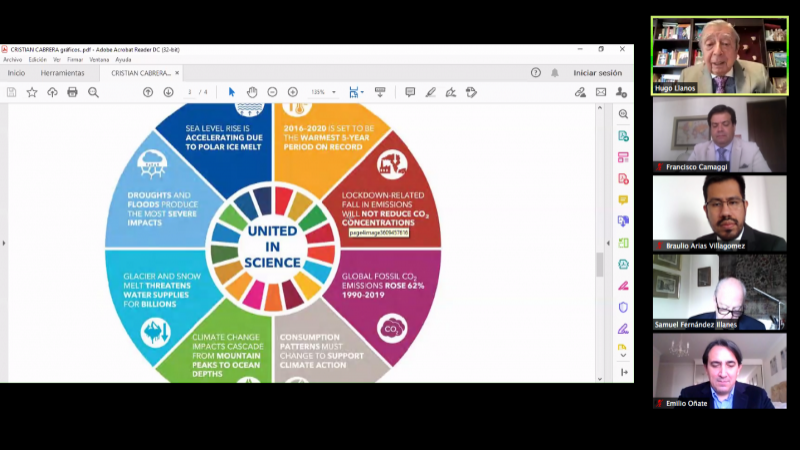
Task: Send file by email envelope icon
Action: (x=601, y=92)
